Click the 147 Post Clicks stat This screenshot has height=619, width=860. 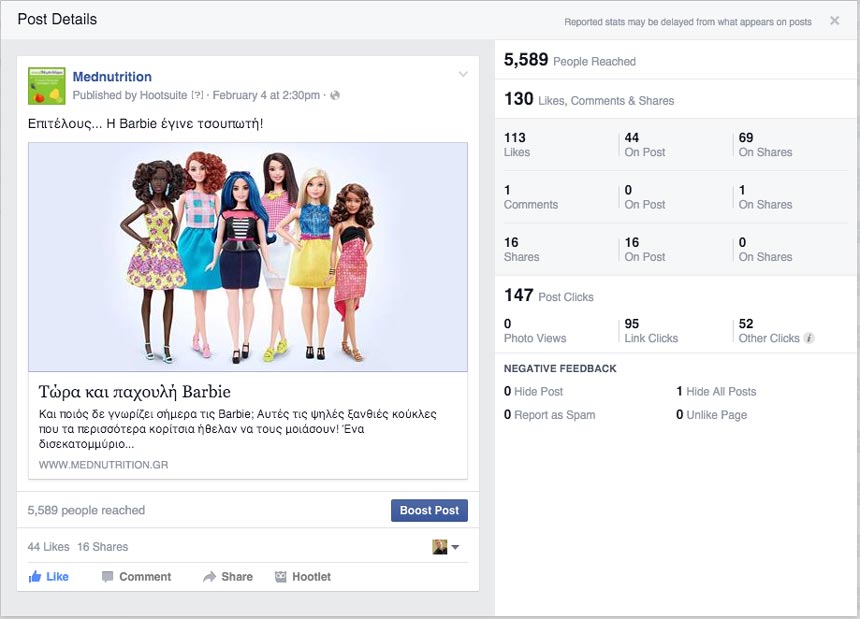click(x=548, y=296)
